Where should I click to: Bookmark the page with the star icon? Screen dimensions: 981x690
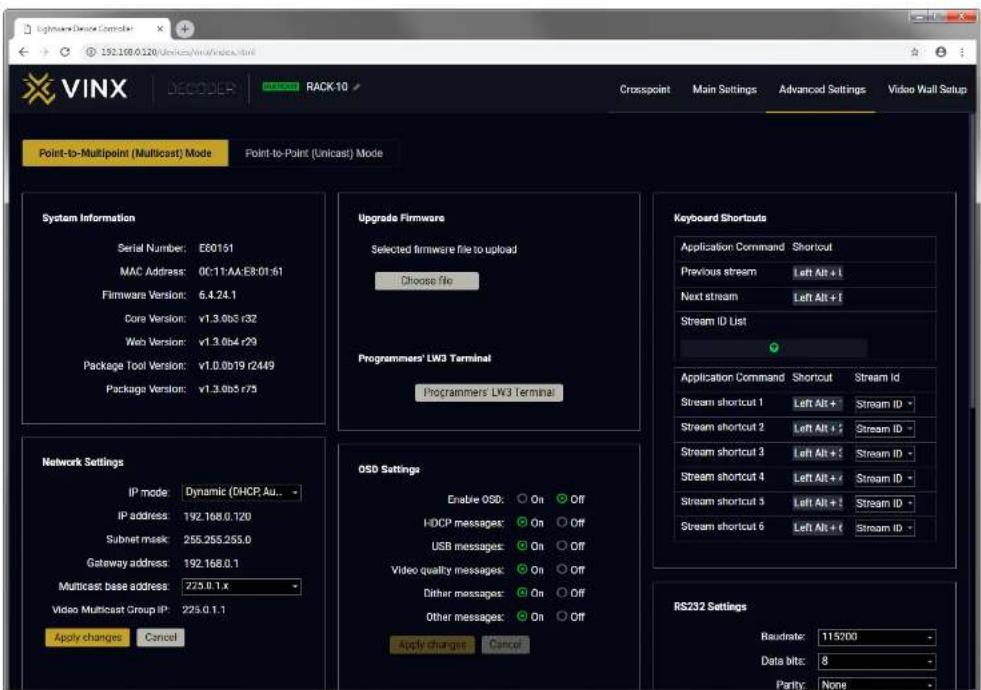(x=915, y=52)
